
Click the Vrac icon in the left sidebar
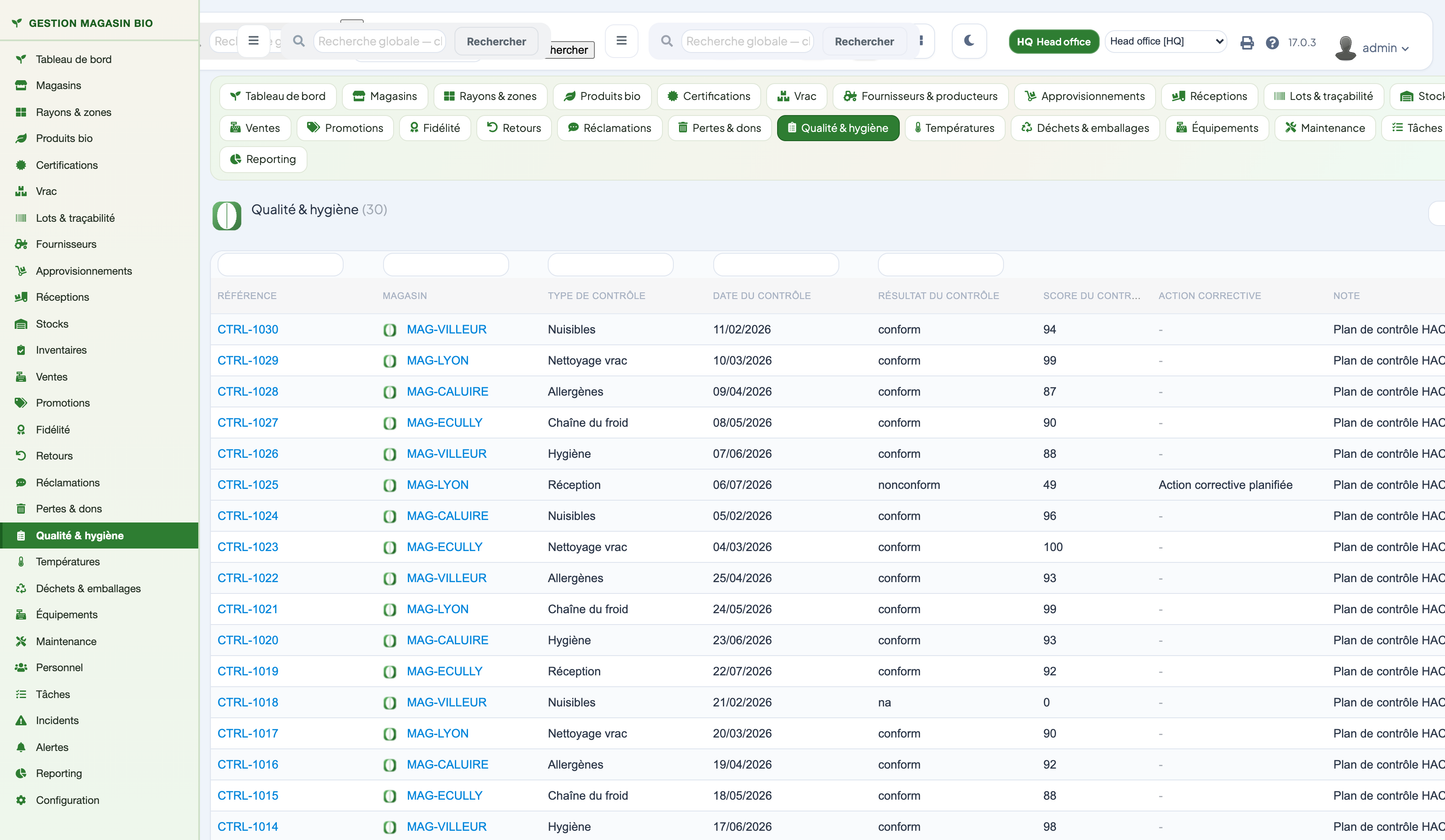[21, 191]
